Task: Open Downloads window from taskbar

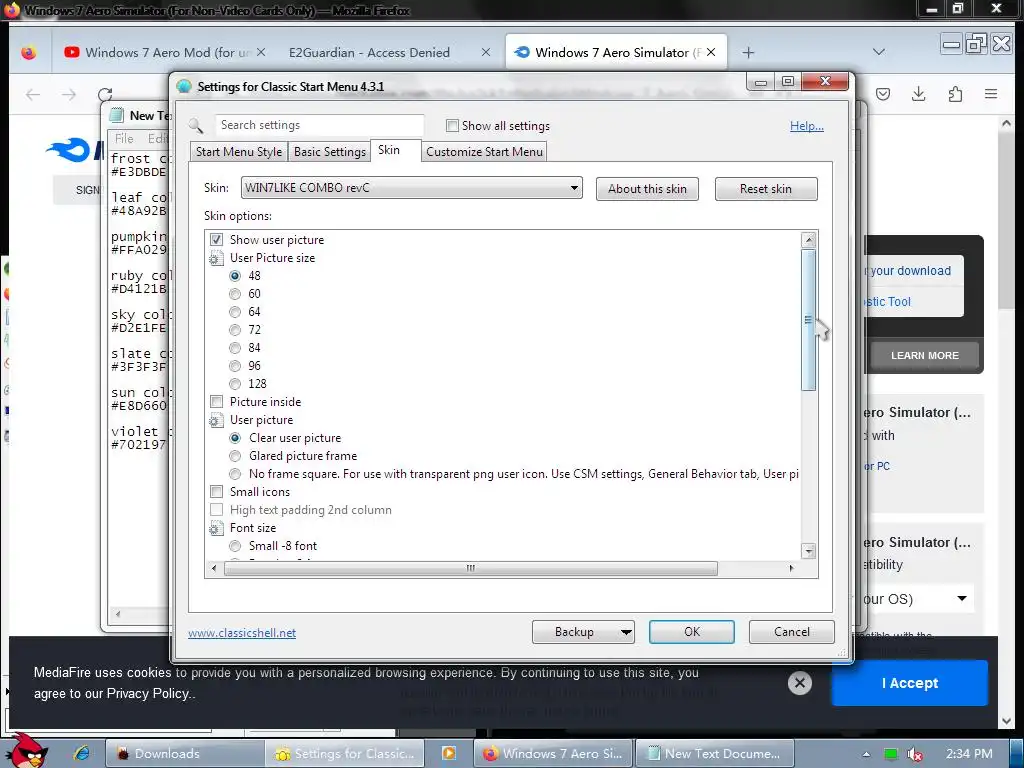Action: pyautogui.click(x=185, y=754)
